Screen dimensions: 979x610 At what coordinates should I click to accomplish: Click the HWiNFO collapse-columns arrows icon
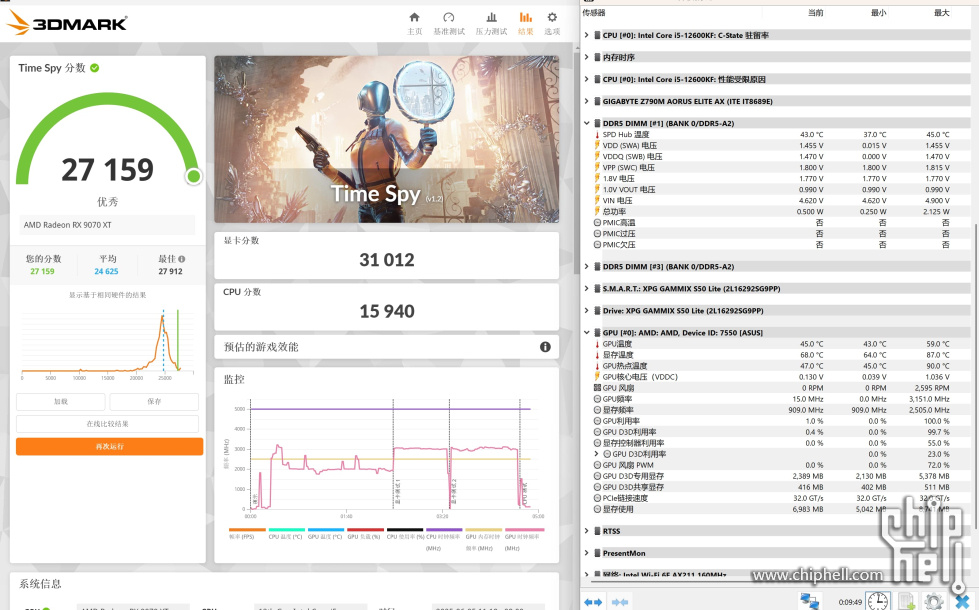click(x=620, y=602)
